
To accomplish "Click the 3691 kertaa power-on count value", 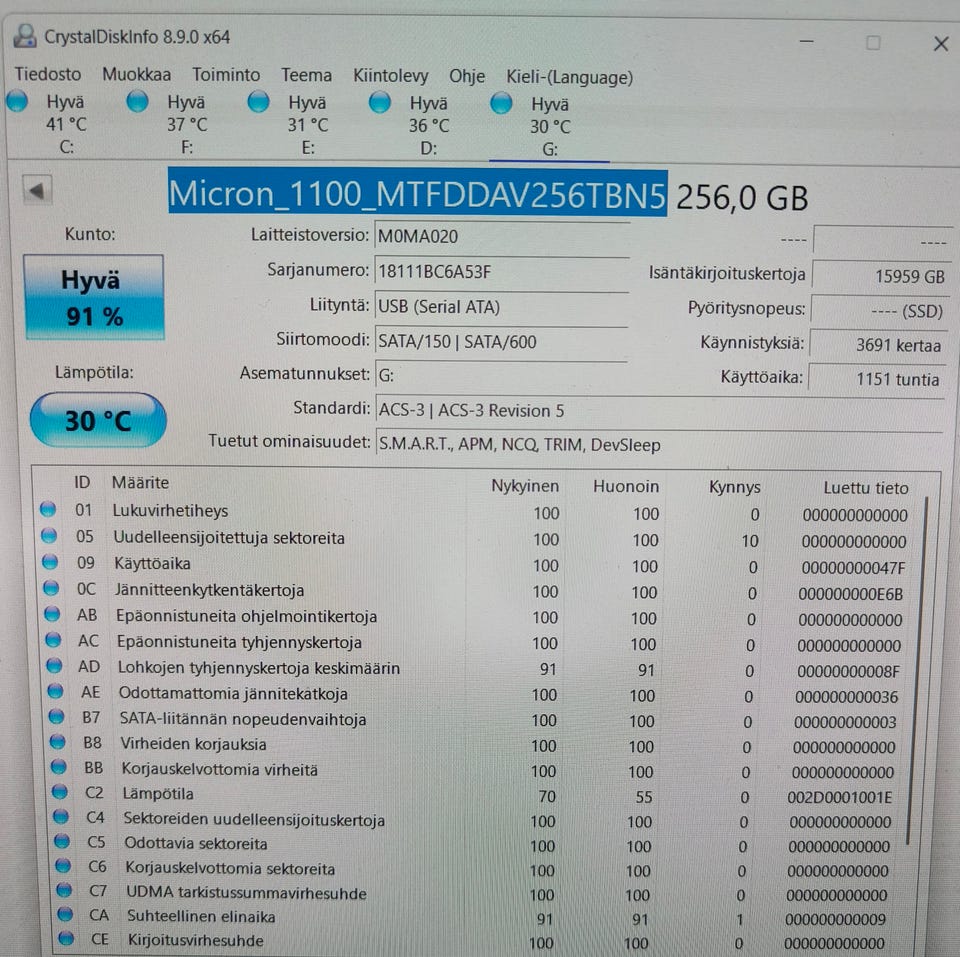I will (x=878, y=345).
